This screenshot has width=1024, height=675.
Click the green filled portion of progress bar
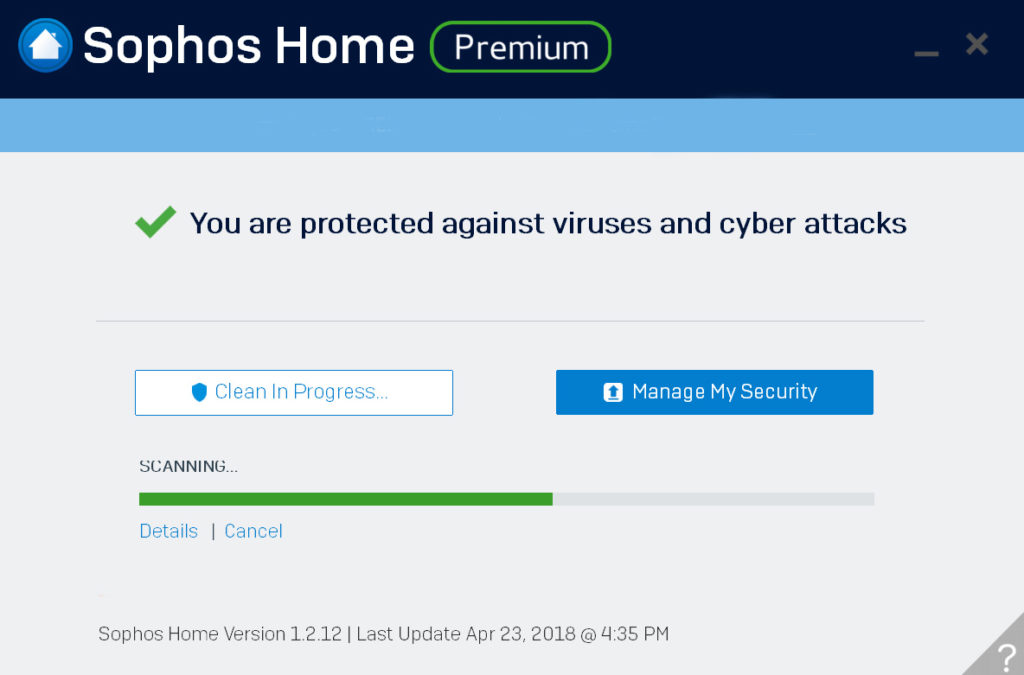[x=345, y=498]
